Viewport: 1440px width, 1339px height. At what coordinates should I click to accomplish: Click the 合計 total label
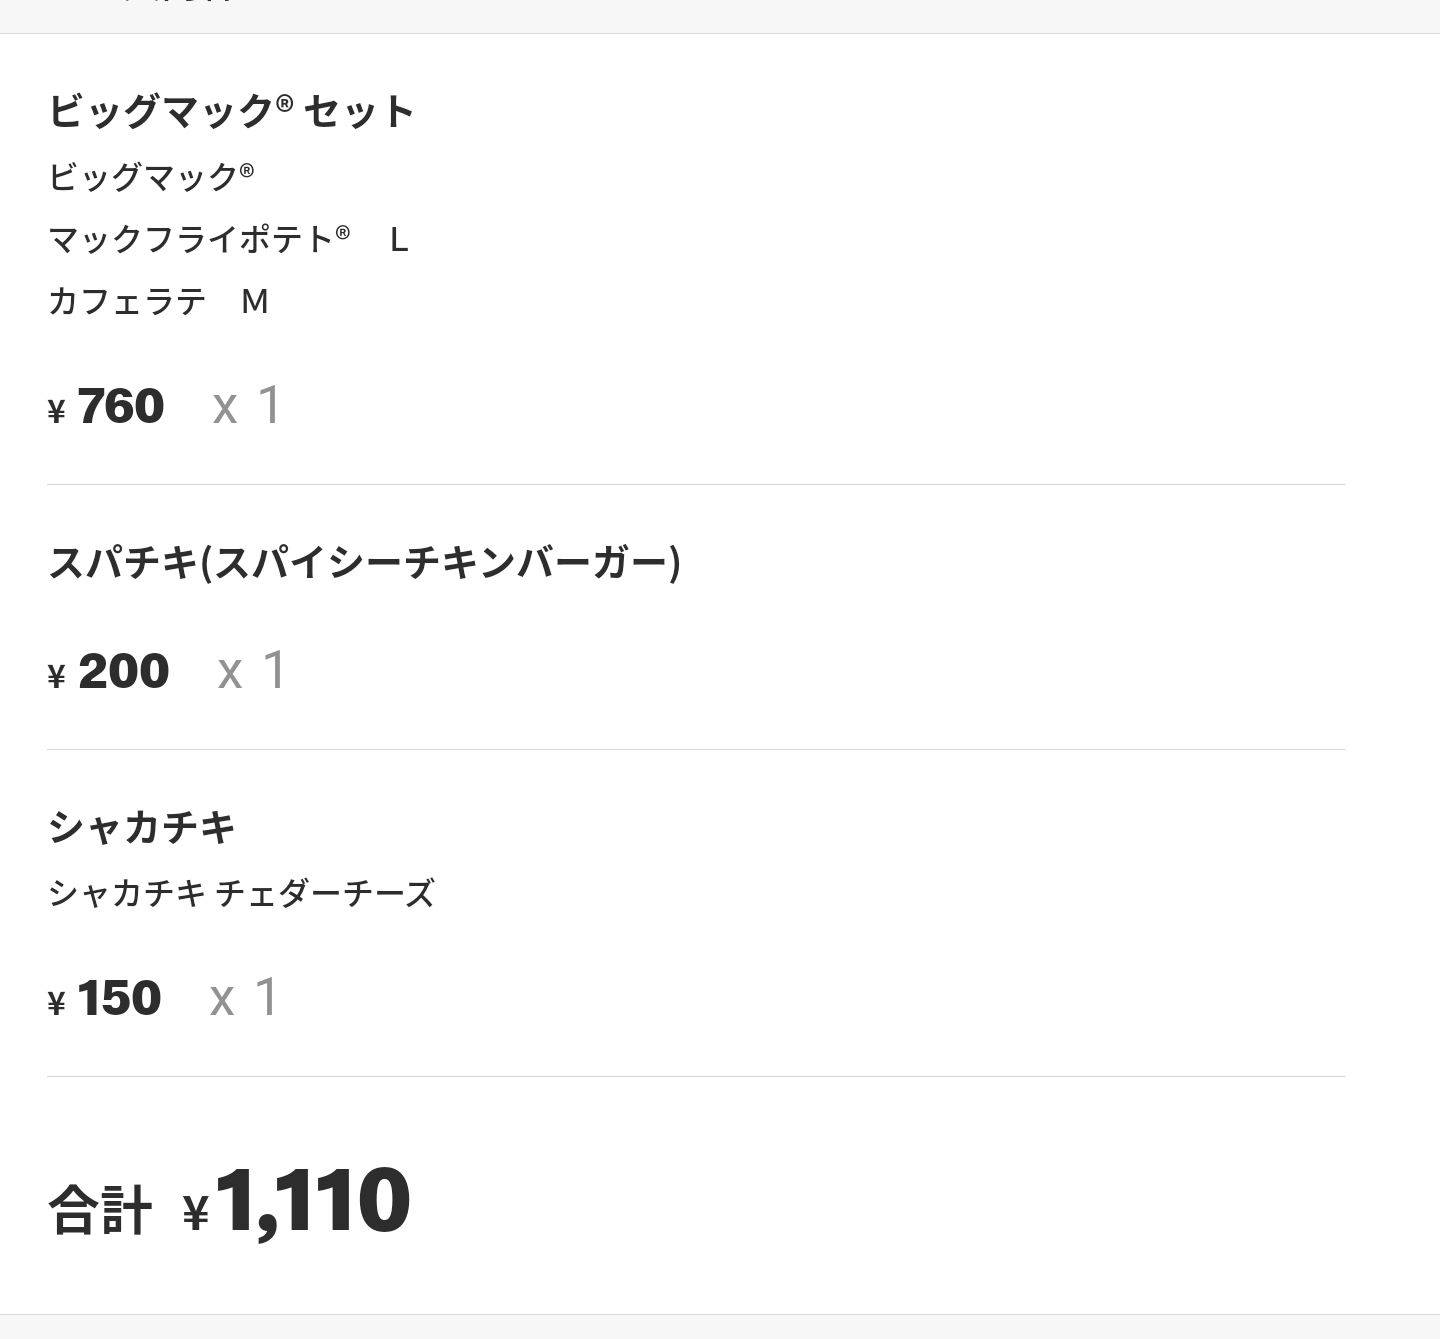pyautogui.click(x=100, y=1209)
